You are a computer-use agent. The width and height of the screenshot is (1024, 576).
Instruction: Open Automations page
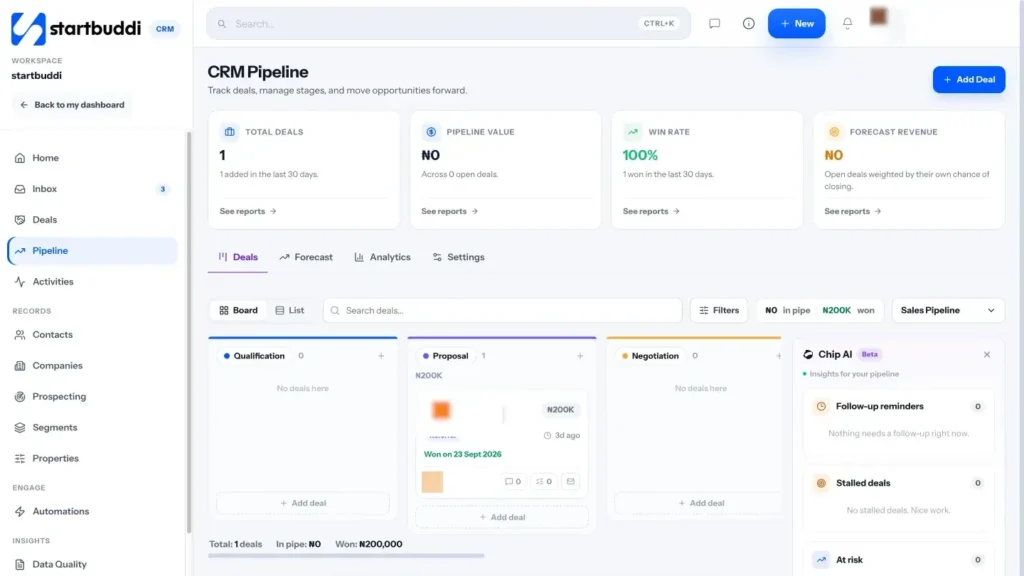[92, 511]
